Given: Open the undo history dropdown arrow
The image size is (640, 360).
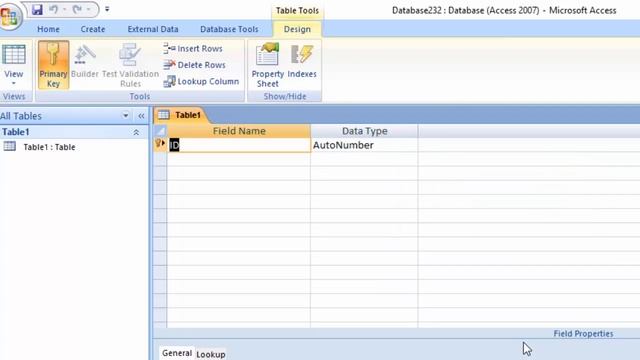Looking at the screenshot, I should (x=64, y=9).
